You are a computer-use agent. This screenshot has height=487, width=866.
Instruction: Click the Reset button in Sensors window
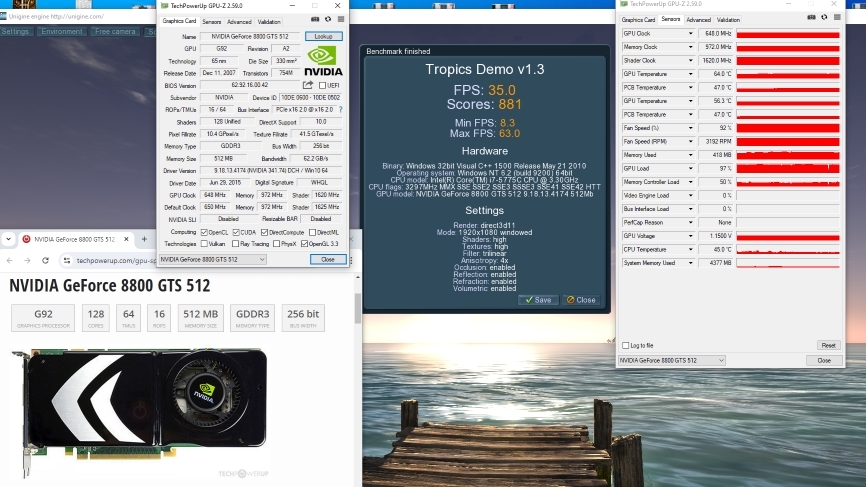828,346
